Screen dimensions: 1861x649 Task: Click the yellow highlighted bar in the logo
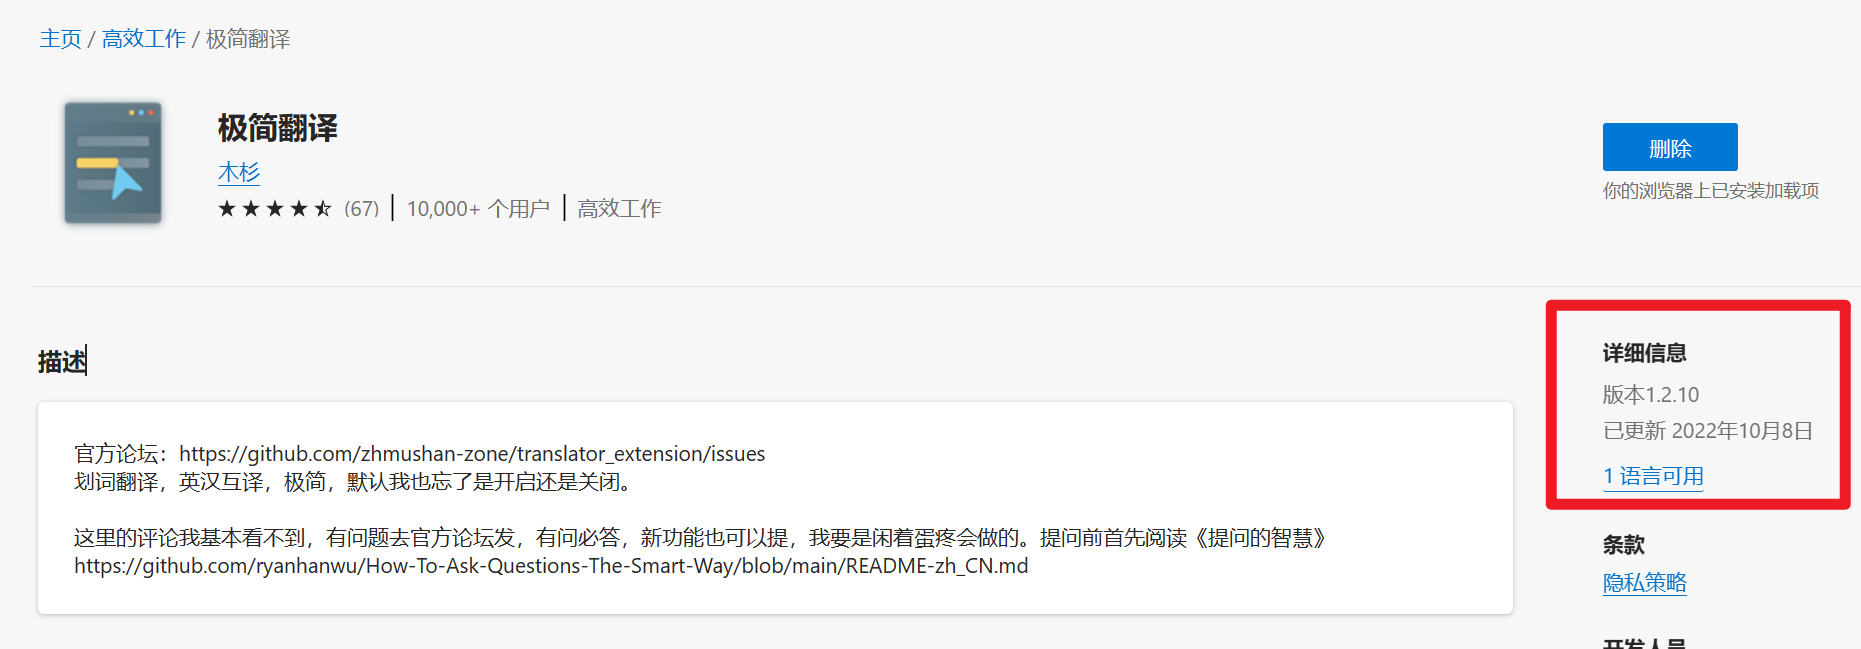point(97,163)
